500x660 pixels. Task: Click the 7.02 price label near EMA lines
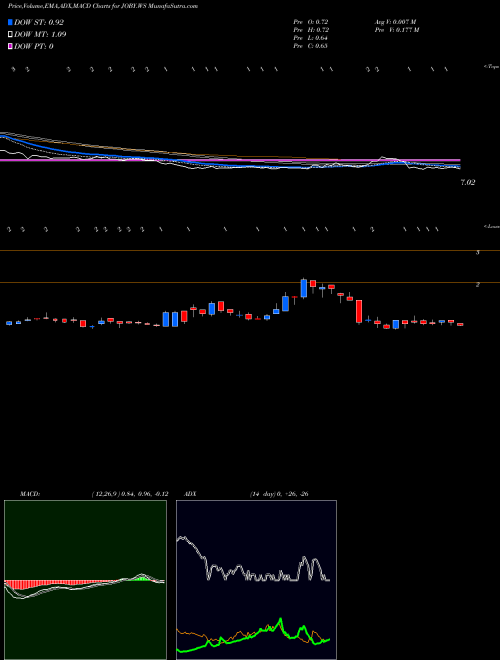pyautogui.click(x=468, y=182)
